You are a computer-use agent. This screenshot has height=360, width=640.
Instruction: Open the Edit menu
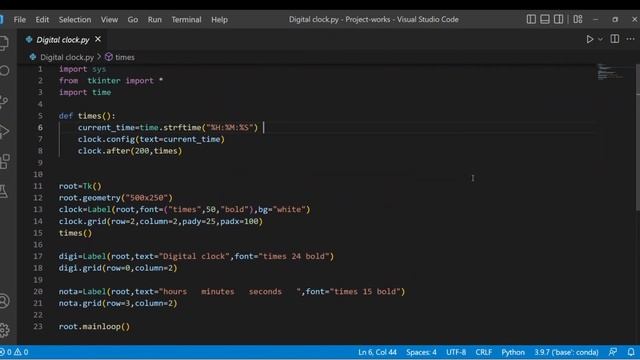pyautogui.click(x=42, y=20)
